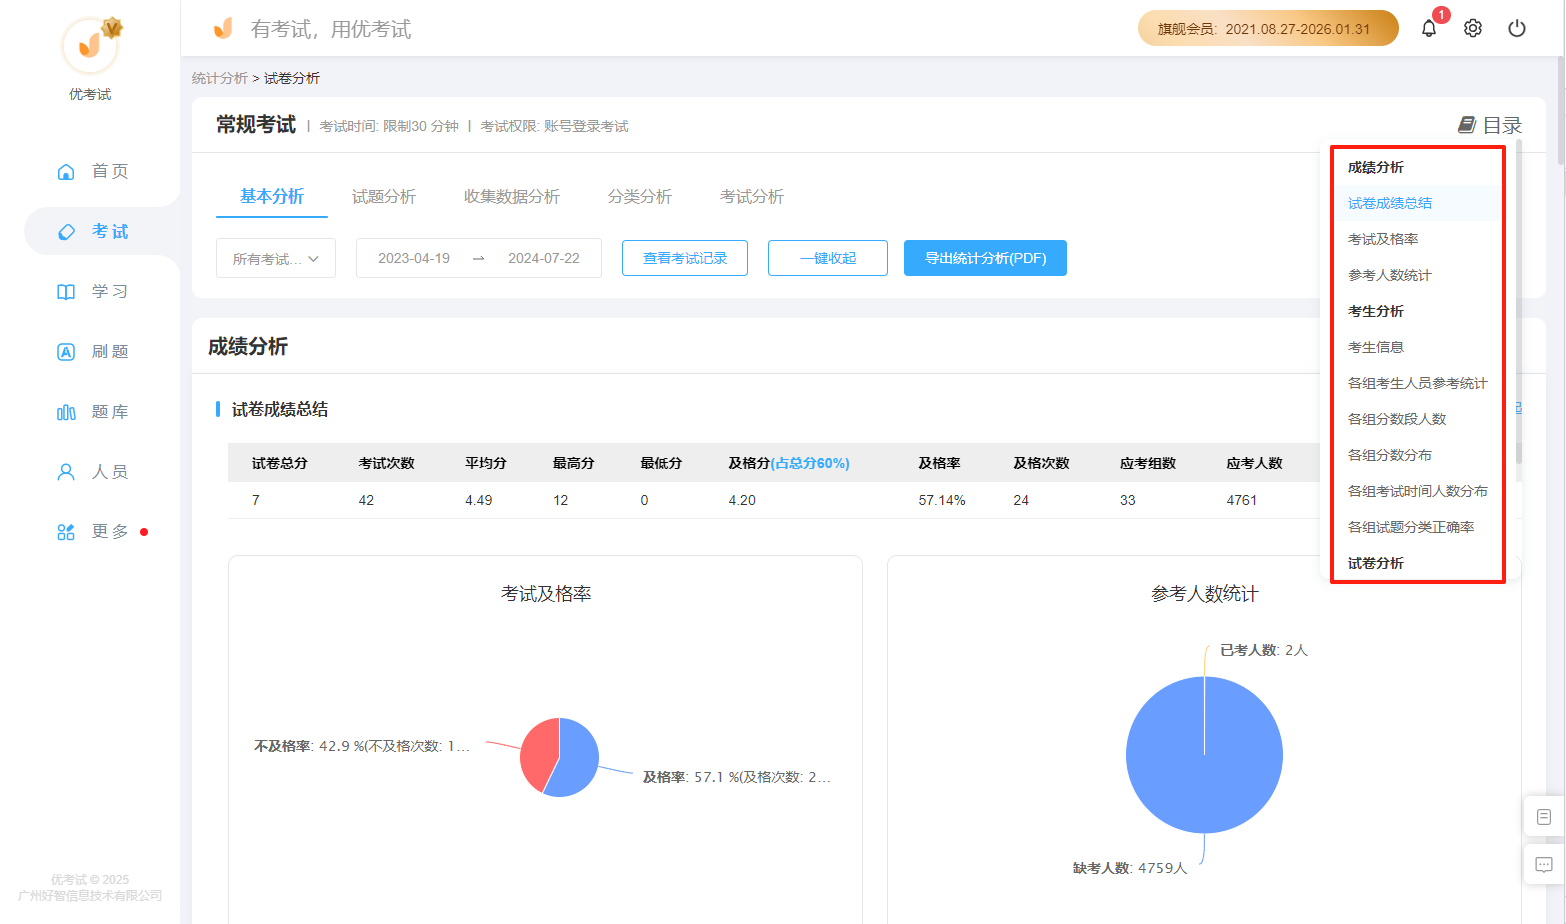The image size is (1566, 924).
Task: Select 考生信息 in the directory
Action: (x=1376, y=347)
